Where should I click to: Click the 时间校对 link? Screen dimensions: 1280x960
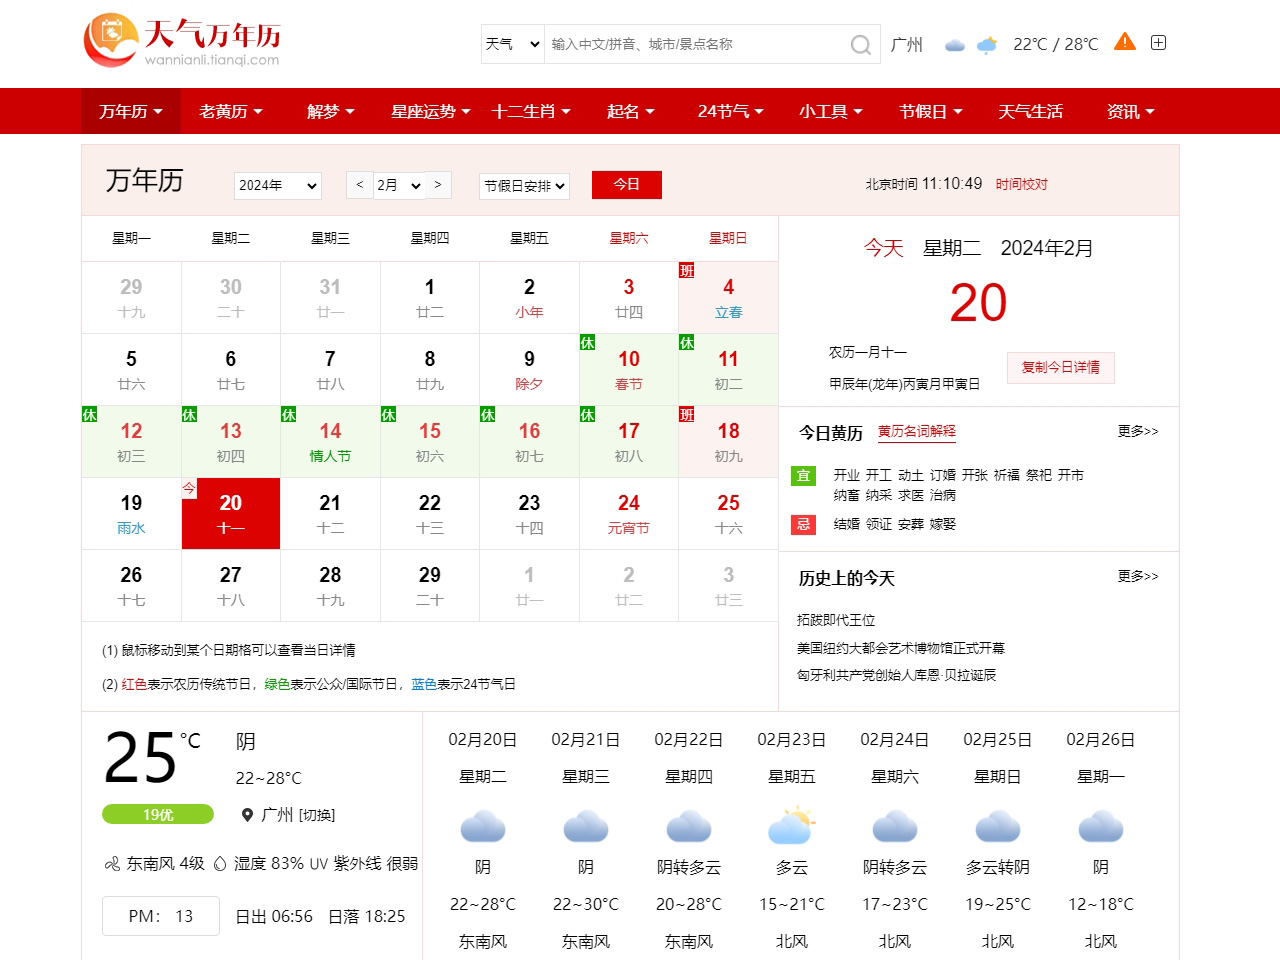[x=1021, y=184]
